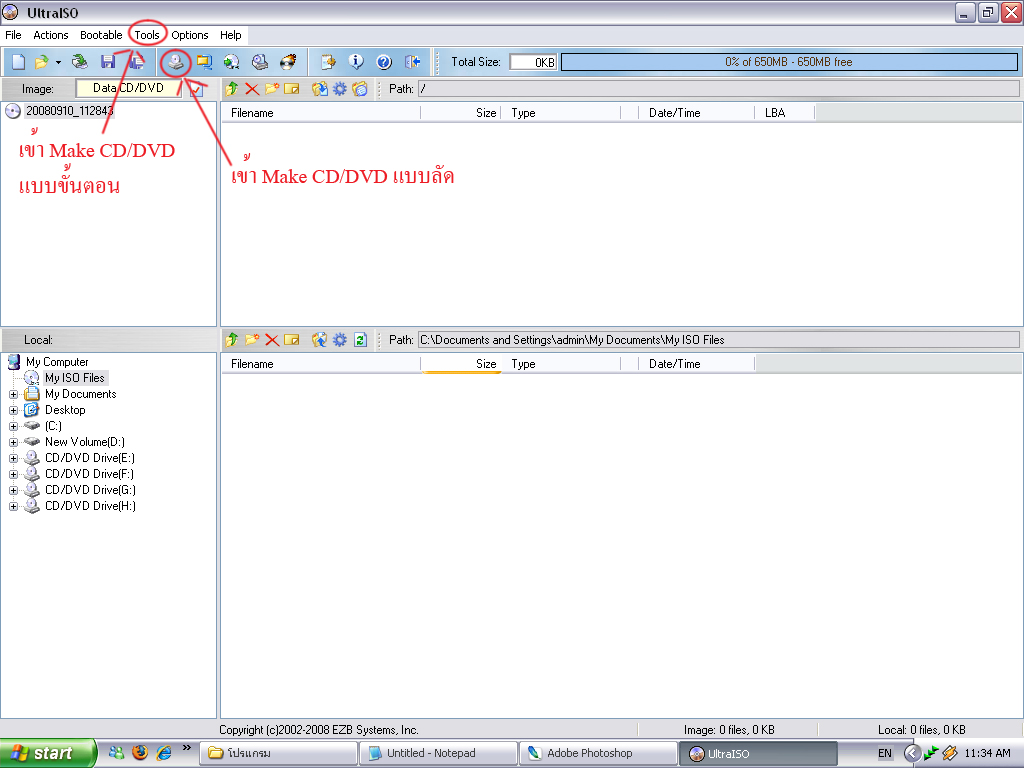The image size is (1024, 768).
Task: Click the yellow stacked-windows icon in the main toolbar
Action: (204, 62)
